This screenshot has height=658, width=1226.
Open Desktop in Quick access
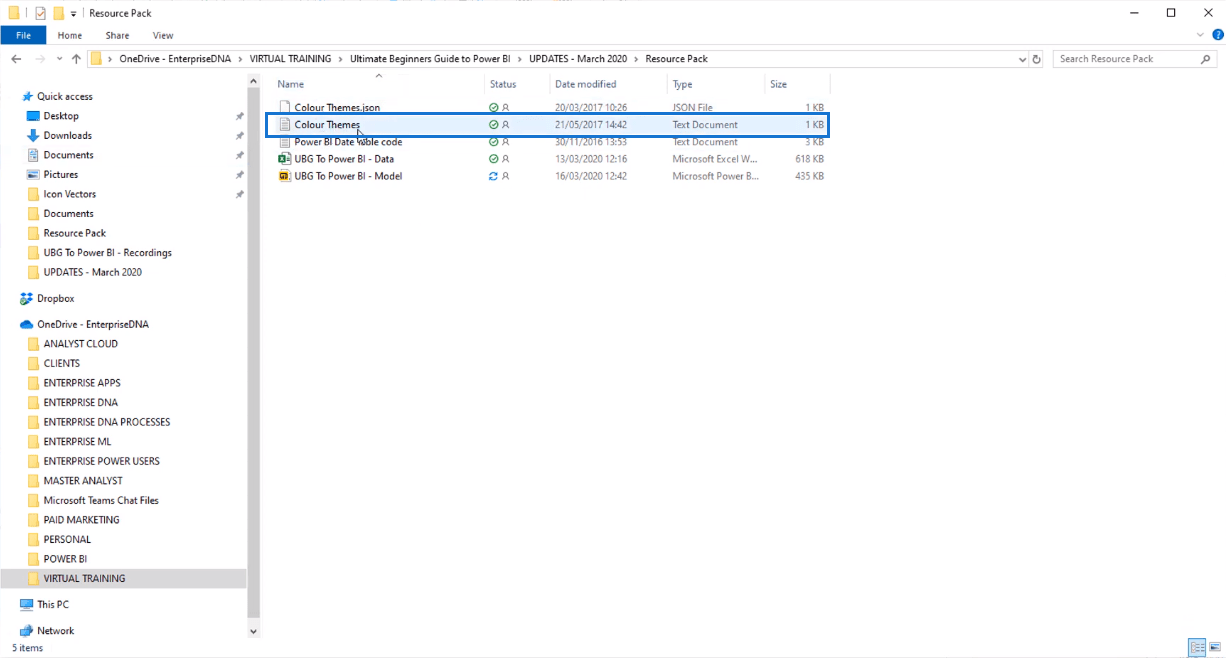click(x=61, y=116)
